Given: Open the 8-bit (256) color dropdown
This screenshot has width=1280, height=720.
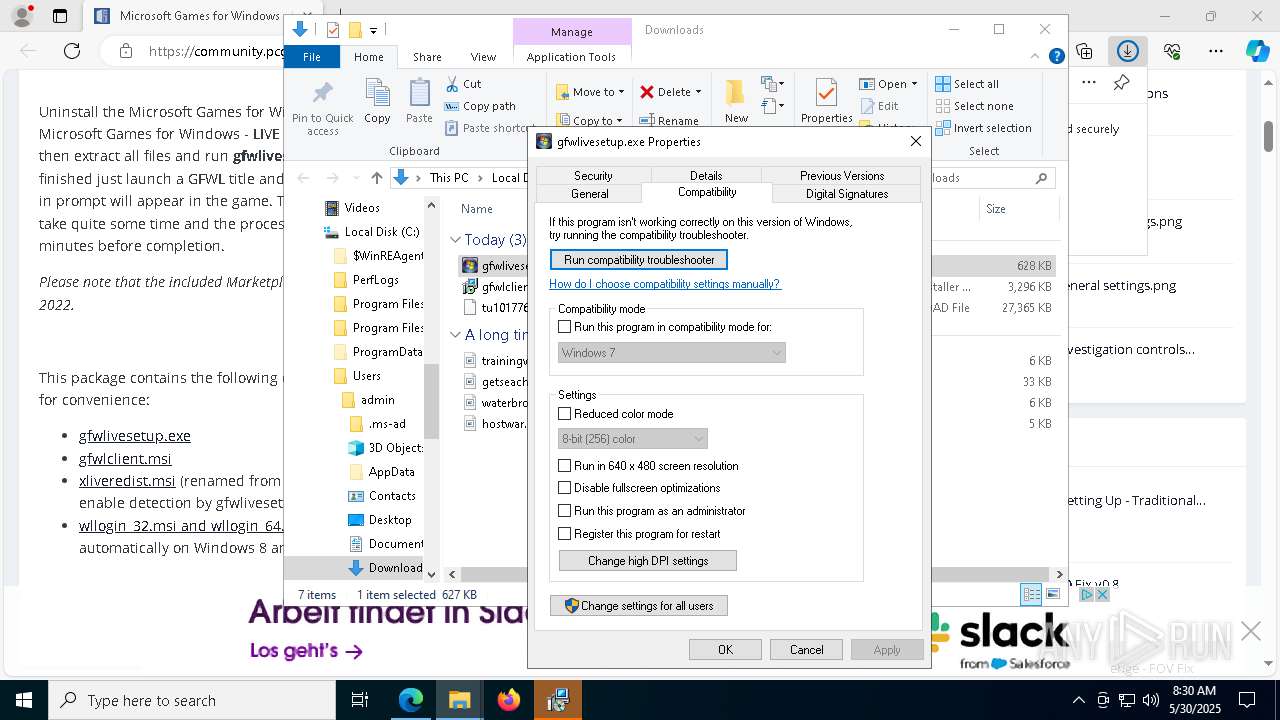Looking at the screenshot, I should coord(633,439).
